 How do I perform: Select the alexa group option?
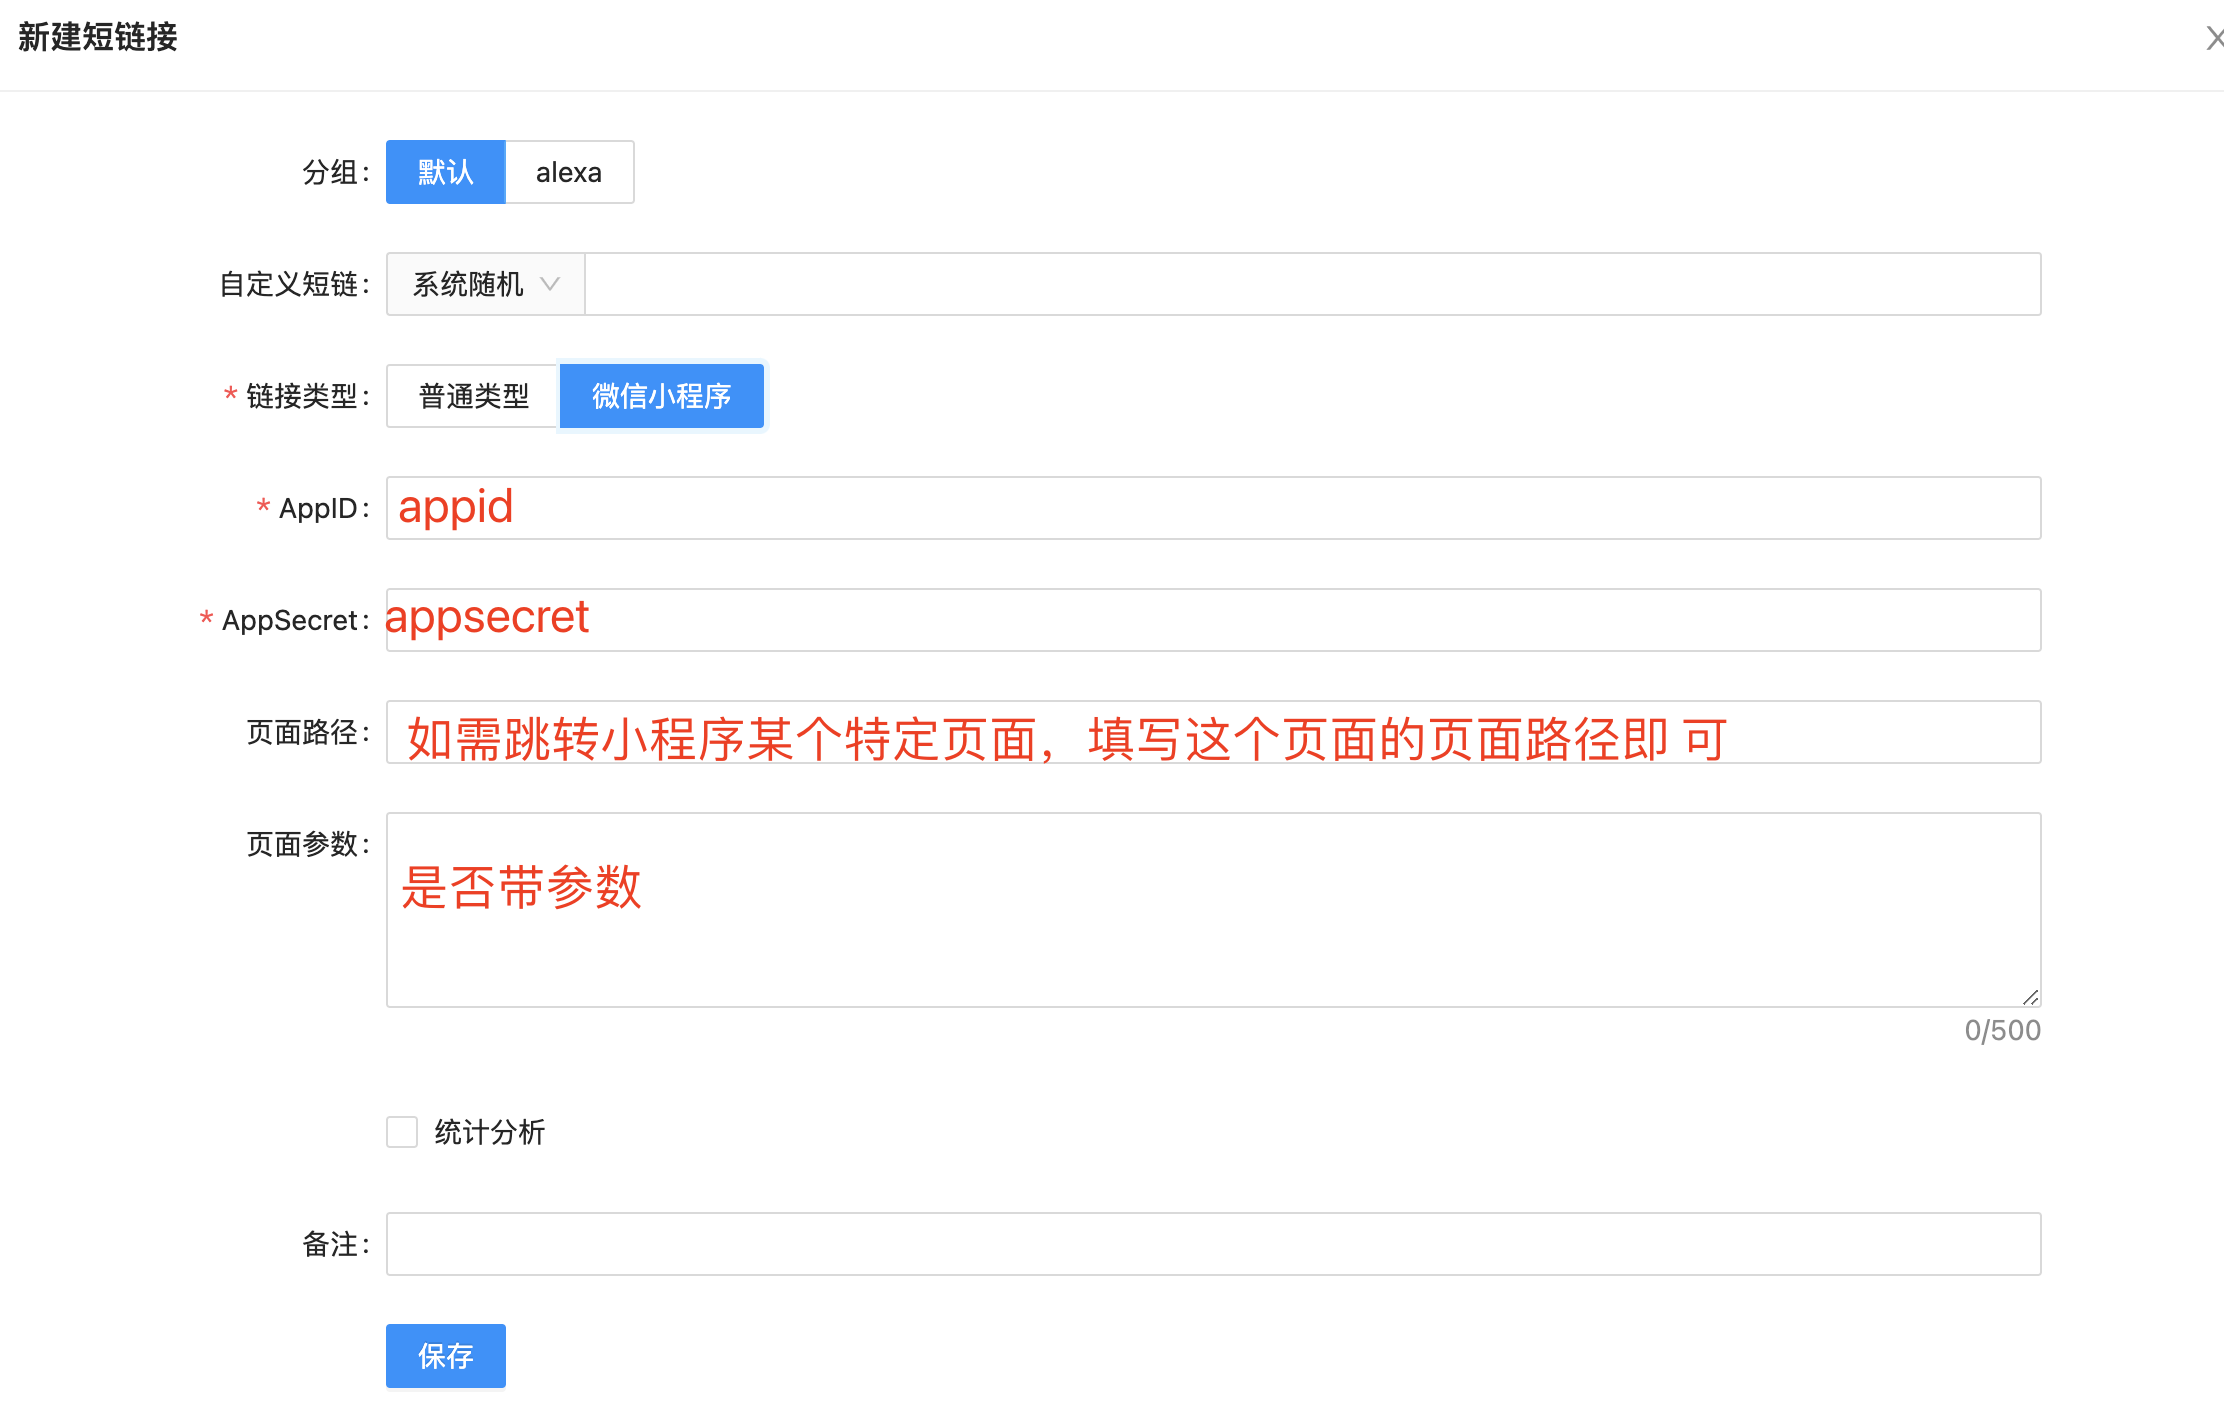[x=569, y=172]
